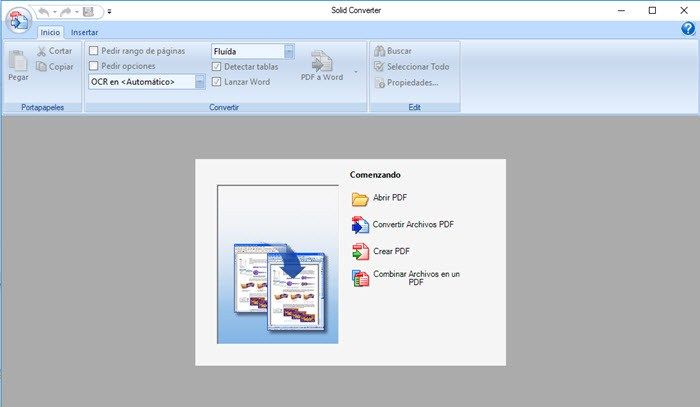The width and height of the screenshot is (700, 407).
Task: Click the Convertir Archivos PDF link
Action: pos(403,225)
